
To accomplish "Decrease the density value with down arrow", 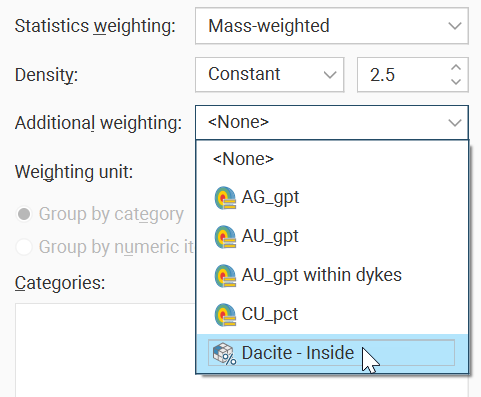I will click(x=456, y=82).
